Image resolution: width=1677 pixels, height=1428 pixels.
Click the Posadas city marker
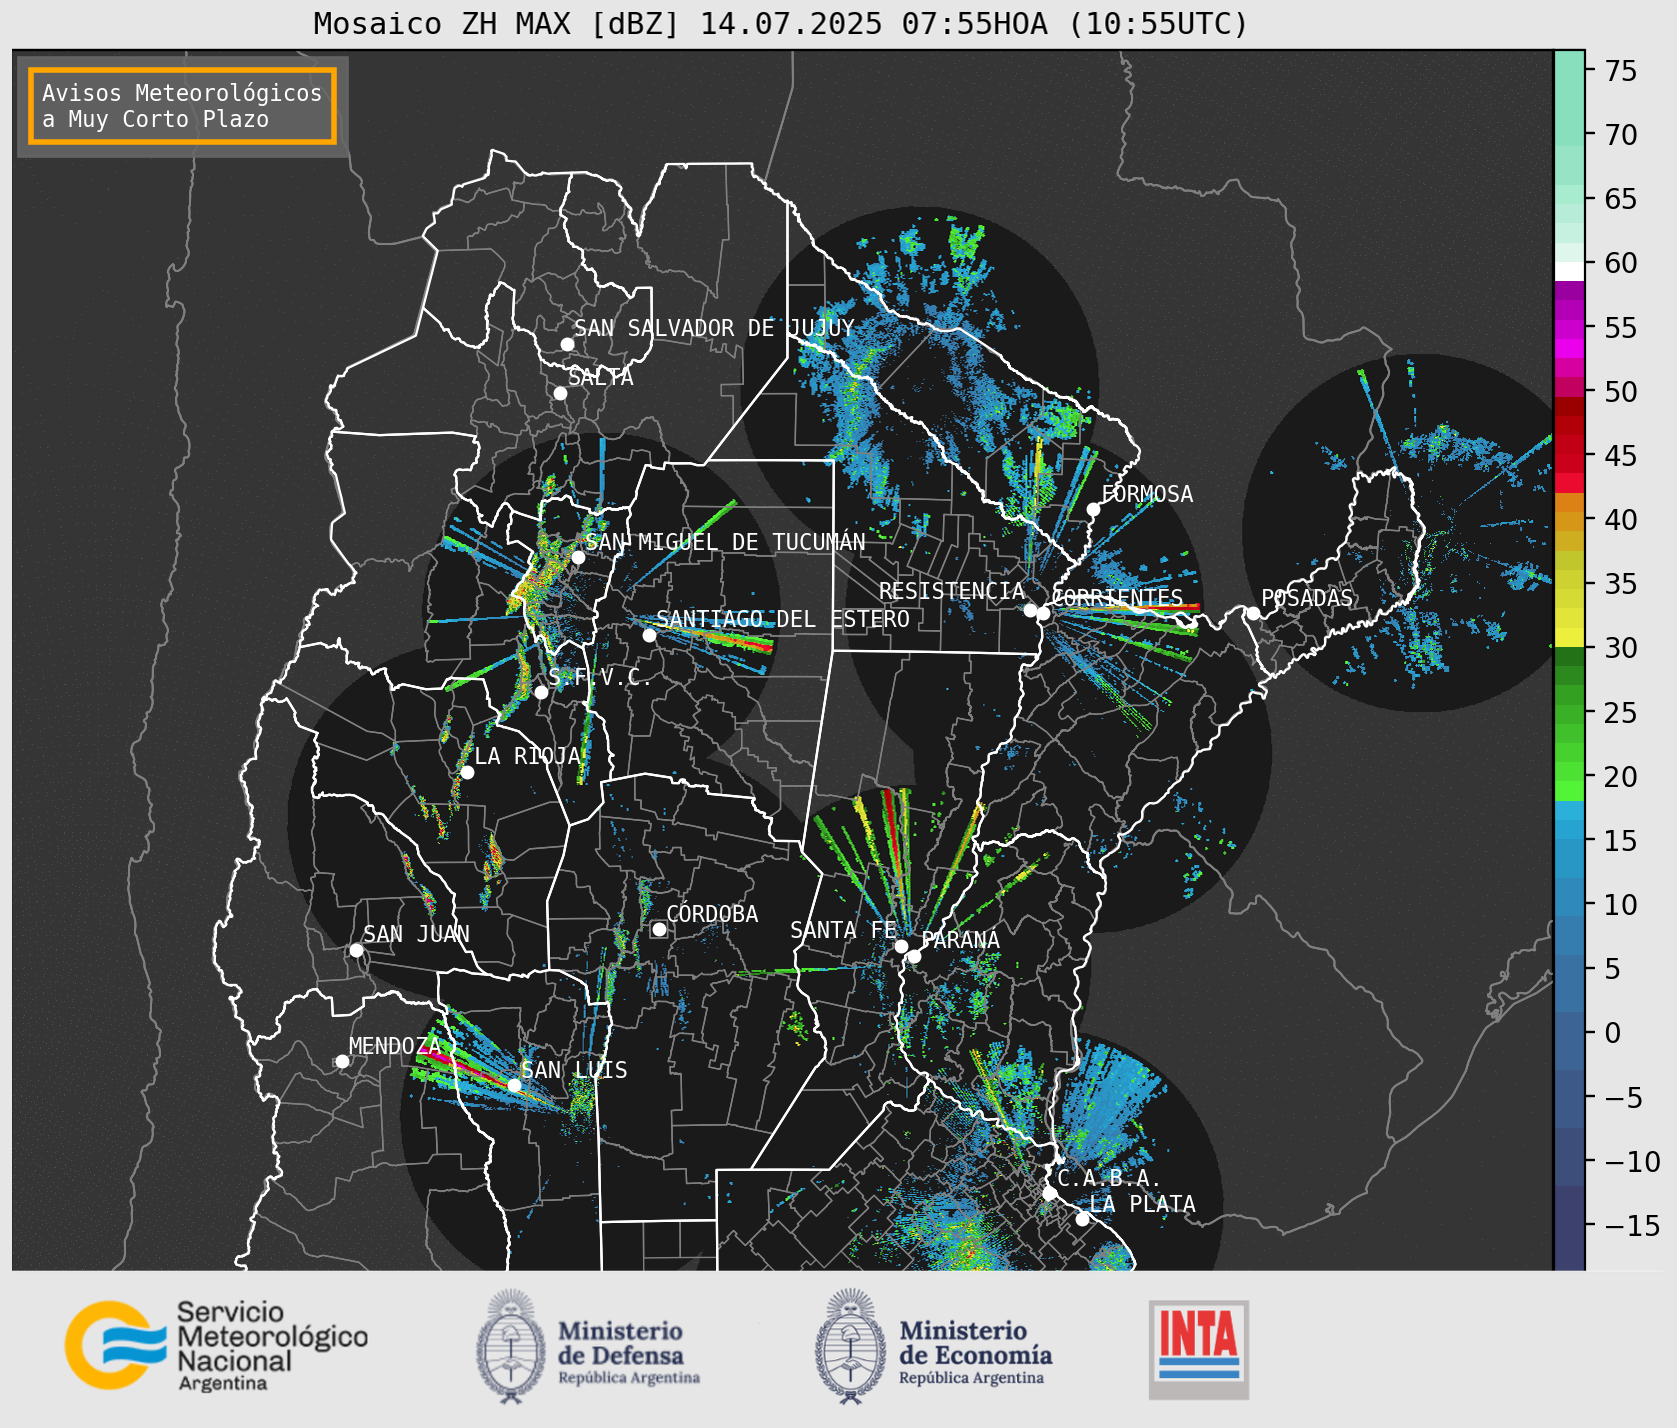click(1253, 613)
